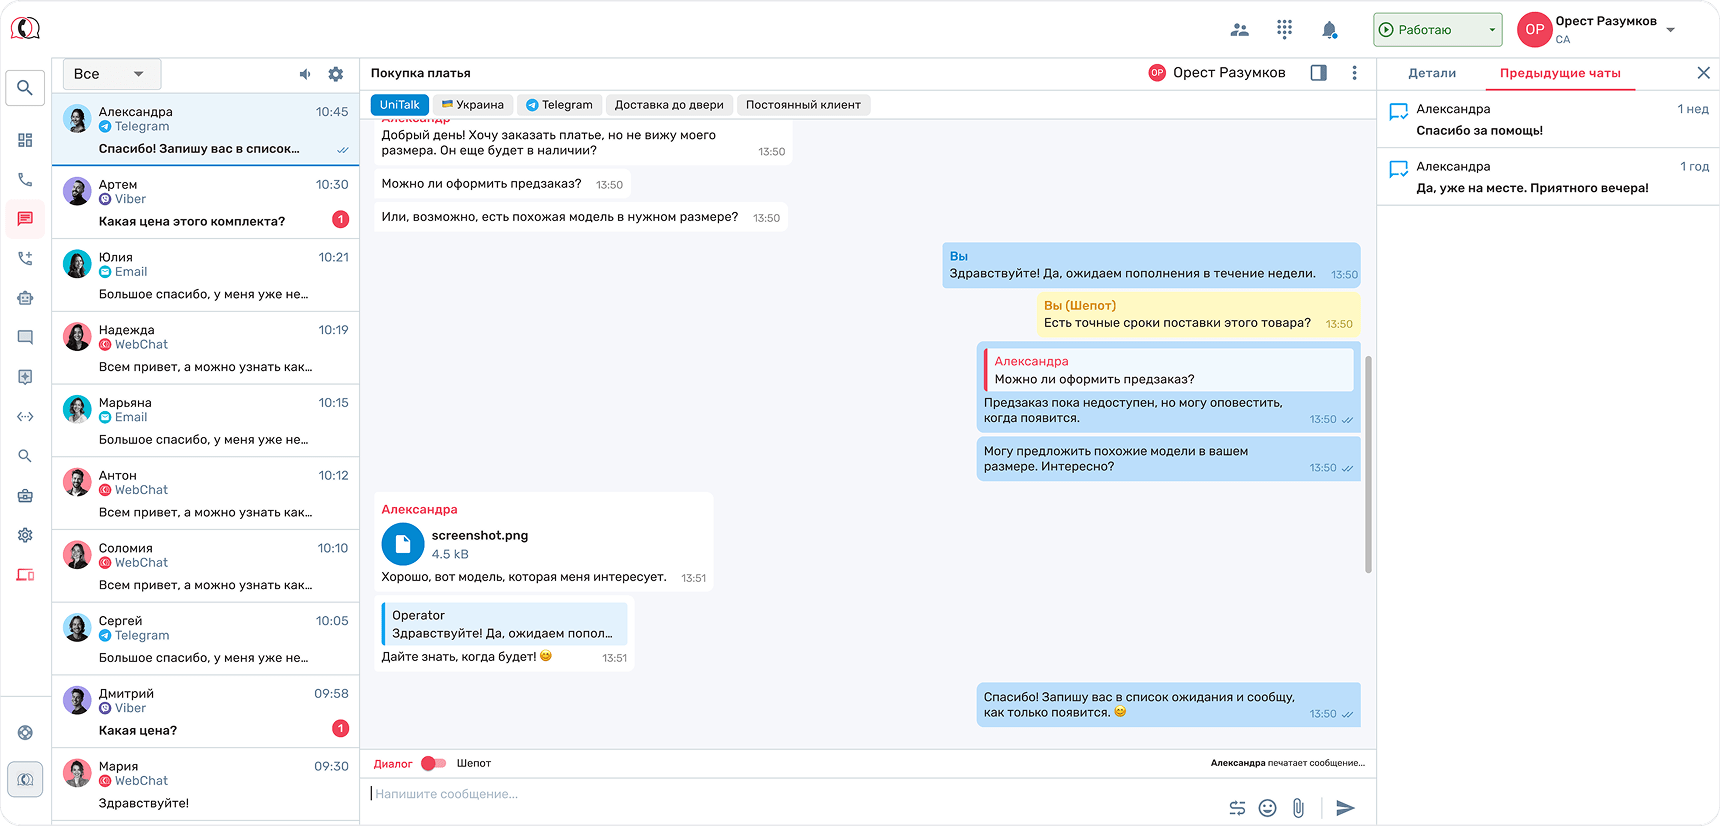Click the Telegram tag button
This screenshot has width=1720, height=826.
click(x=559, y=105)
